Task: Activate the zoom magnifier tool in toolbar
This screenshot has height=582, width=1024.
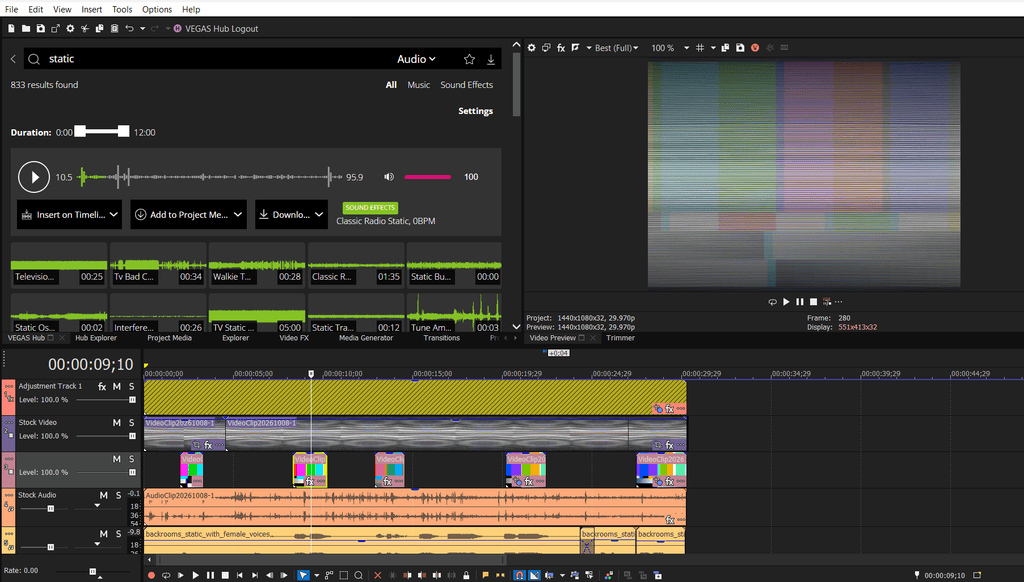Action: 359,575
